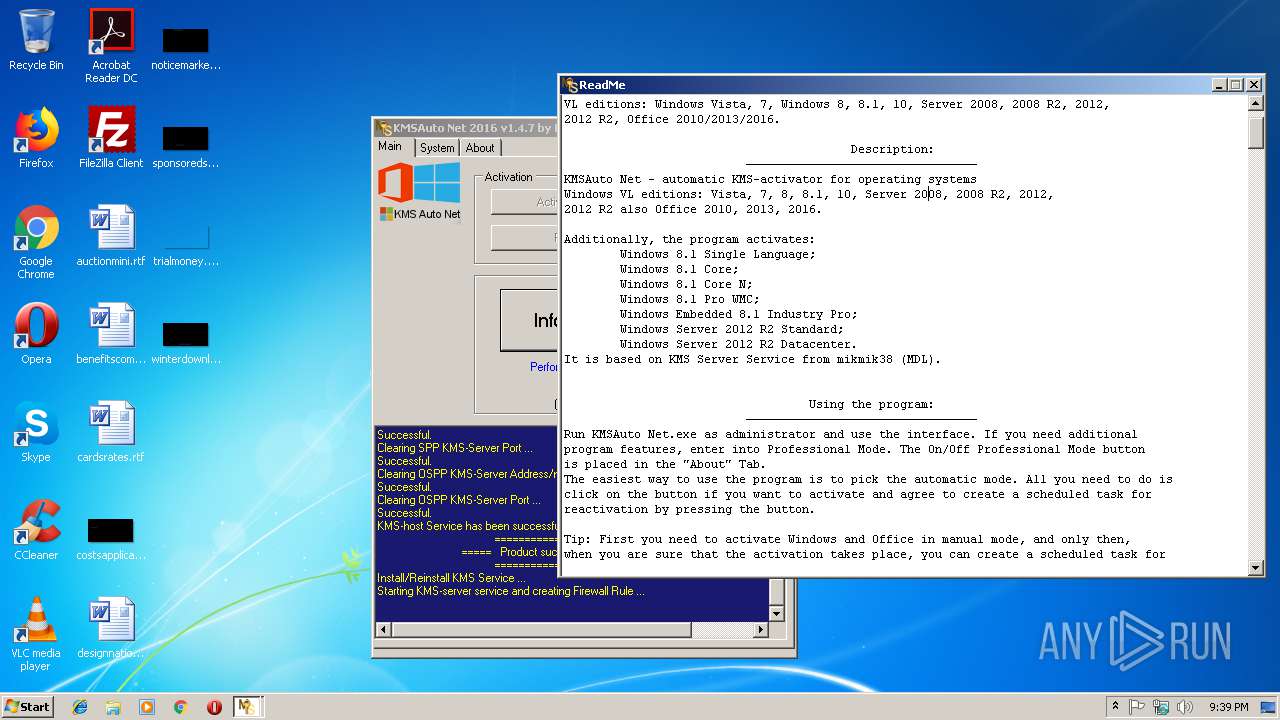
Task: Select the FileZilla Client shortcut
Action: 111,138
